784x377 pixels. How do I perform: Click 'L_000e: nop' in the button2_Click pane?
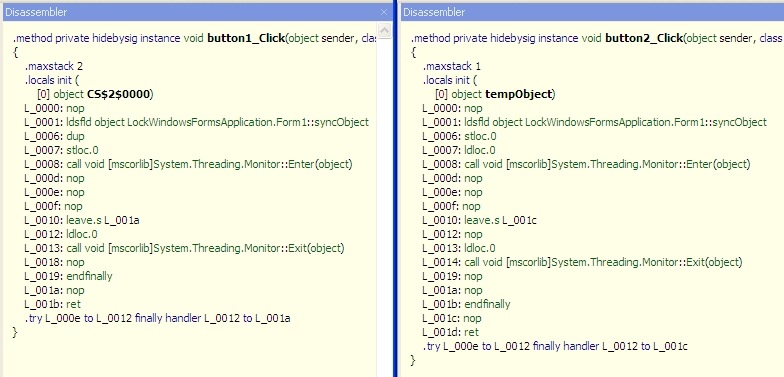(x=452, y=192)
